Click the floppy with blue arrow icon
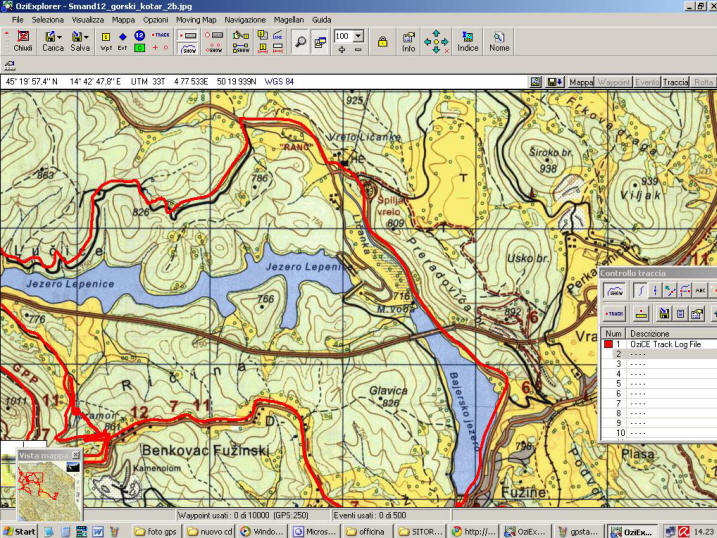 [x=555, y=82]
